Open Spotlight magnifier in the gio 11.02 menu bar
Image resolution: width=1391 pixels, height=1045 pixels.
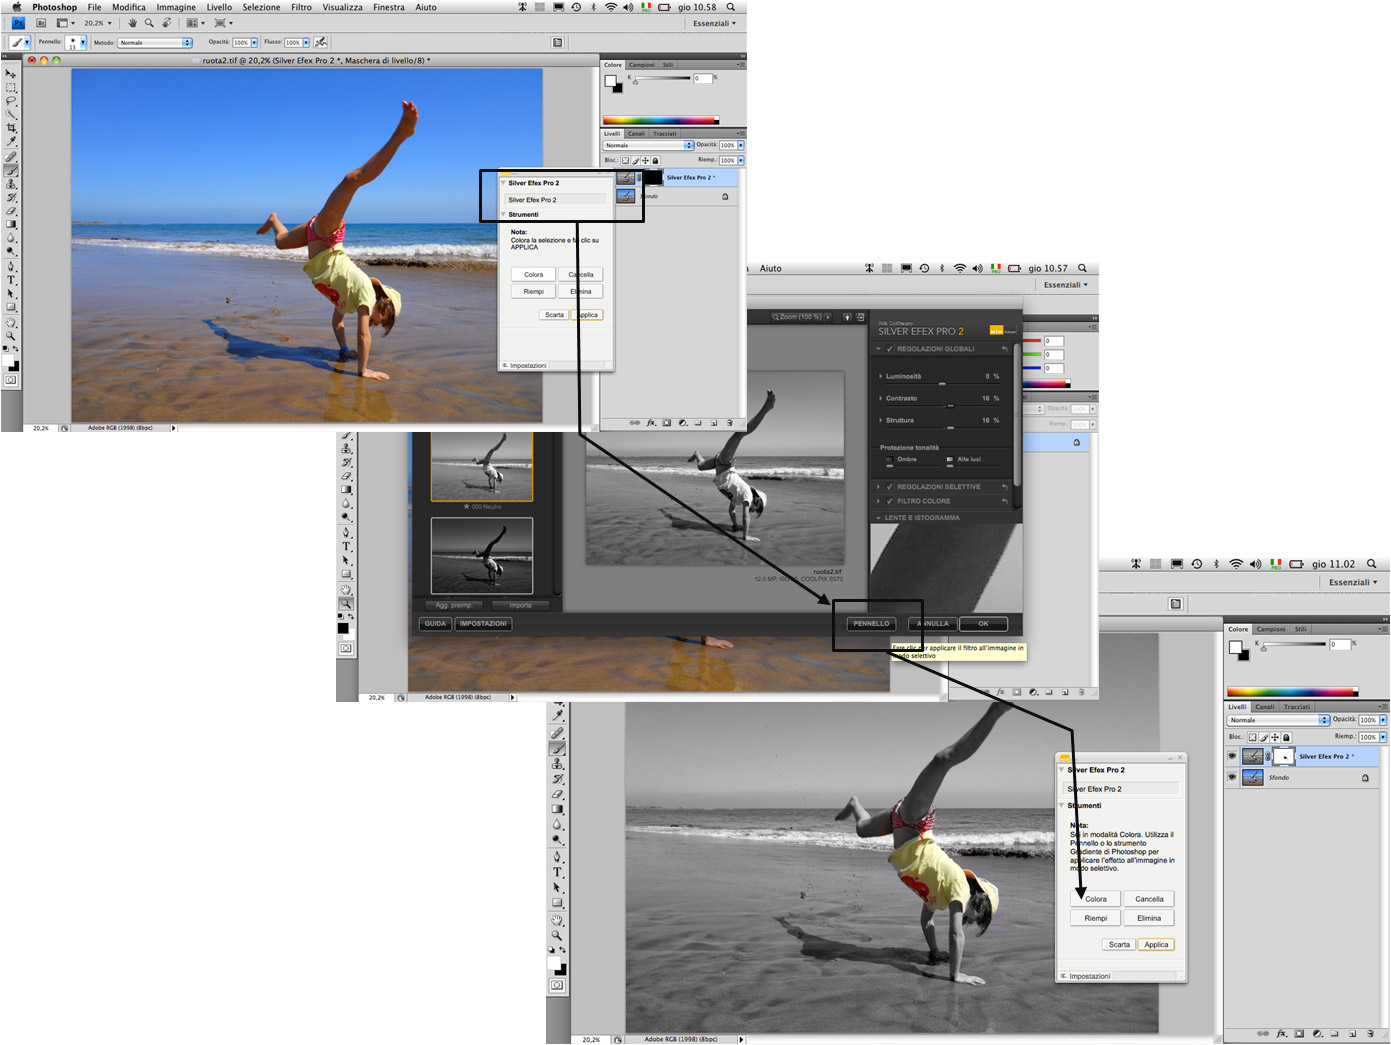click(1372, 564)
